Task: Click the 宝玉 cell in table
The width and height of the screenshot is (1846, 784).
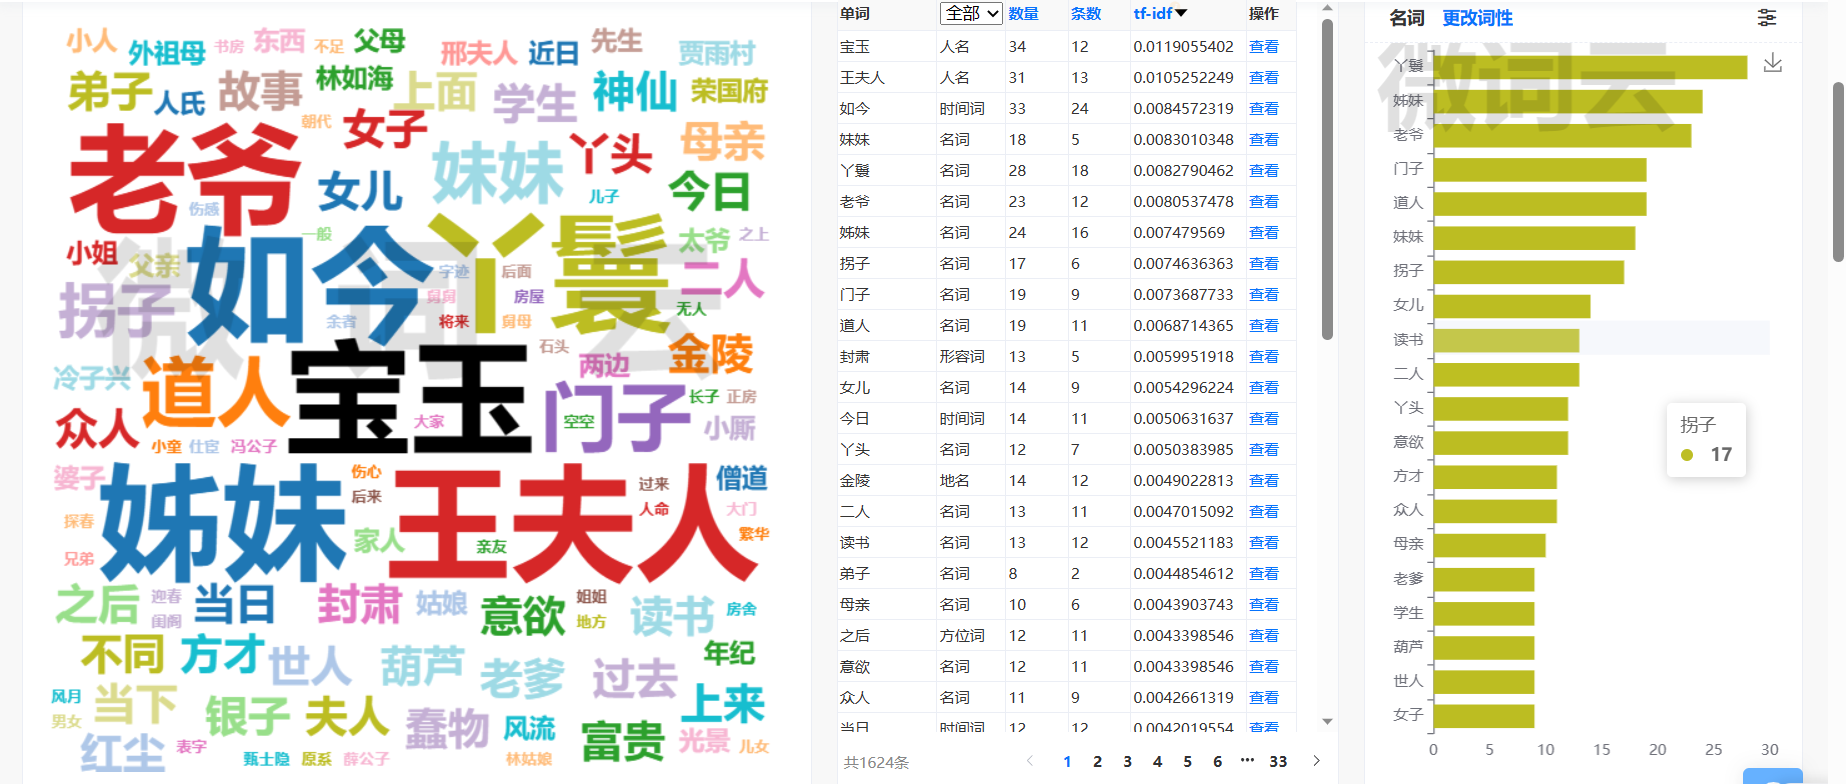Action: pos(855,46)
